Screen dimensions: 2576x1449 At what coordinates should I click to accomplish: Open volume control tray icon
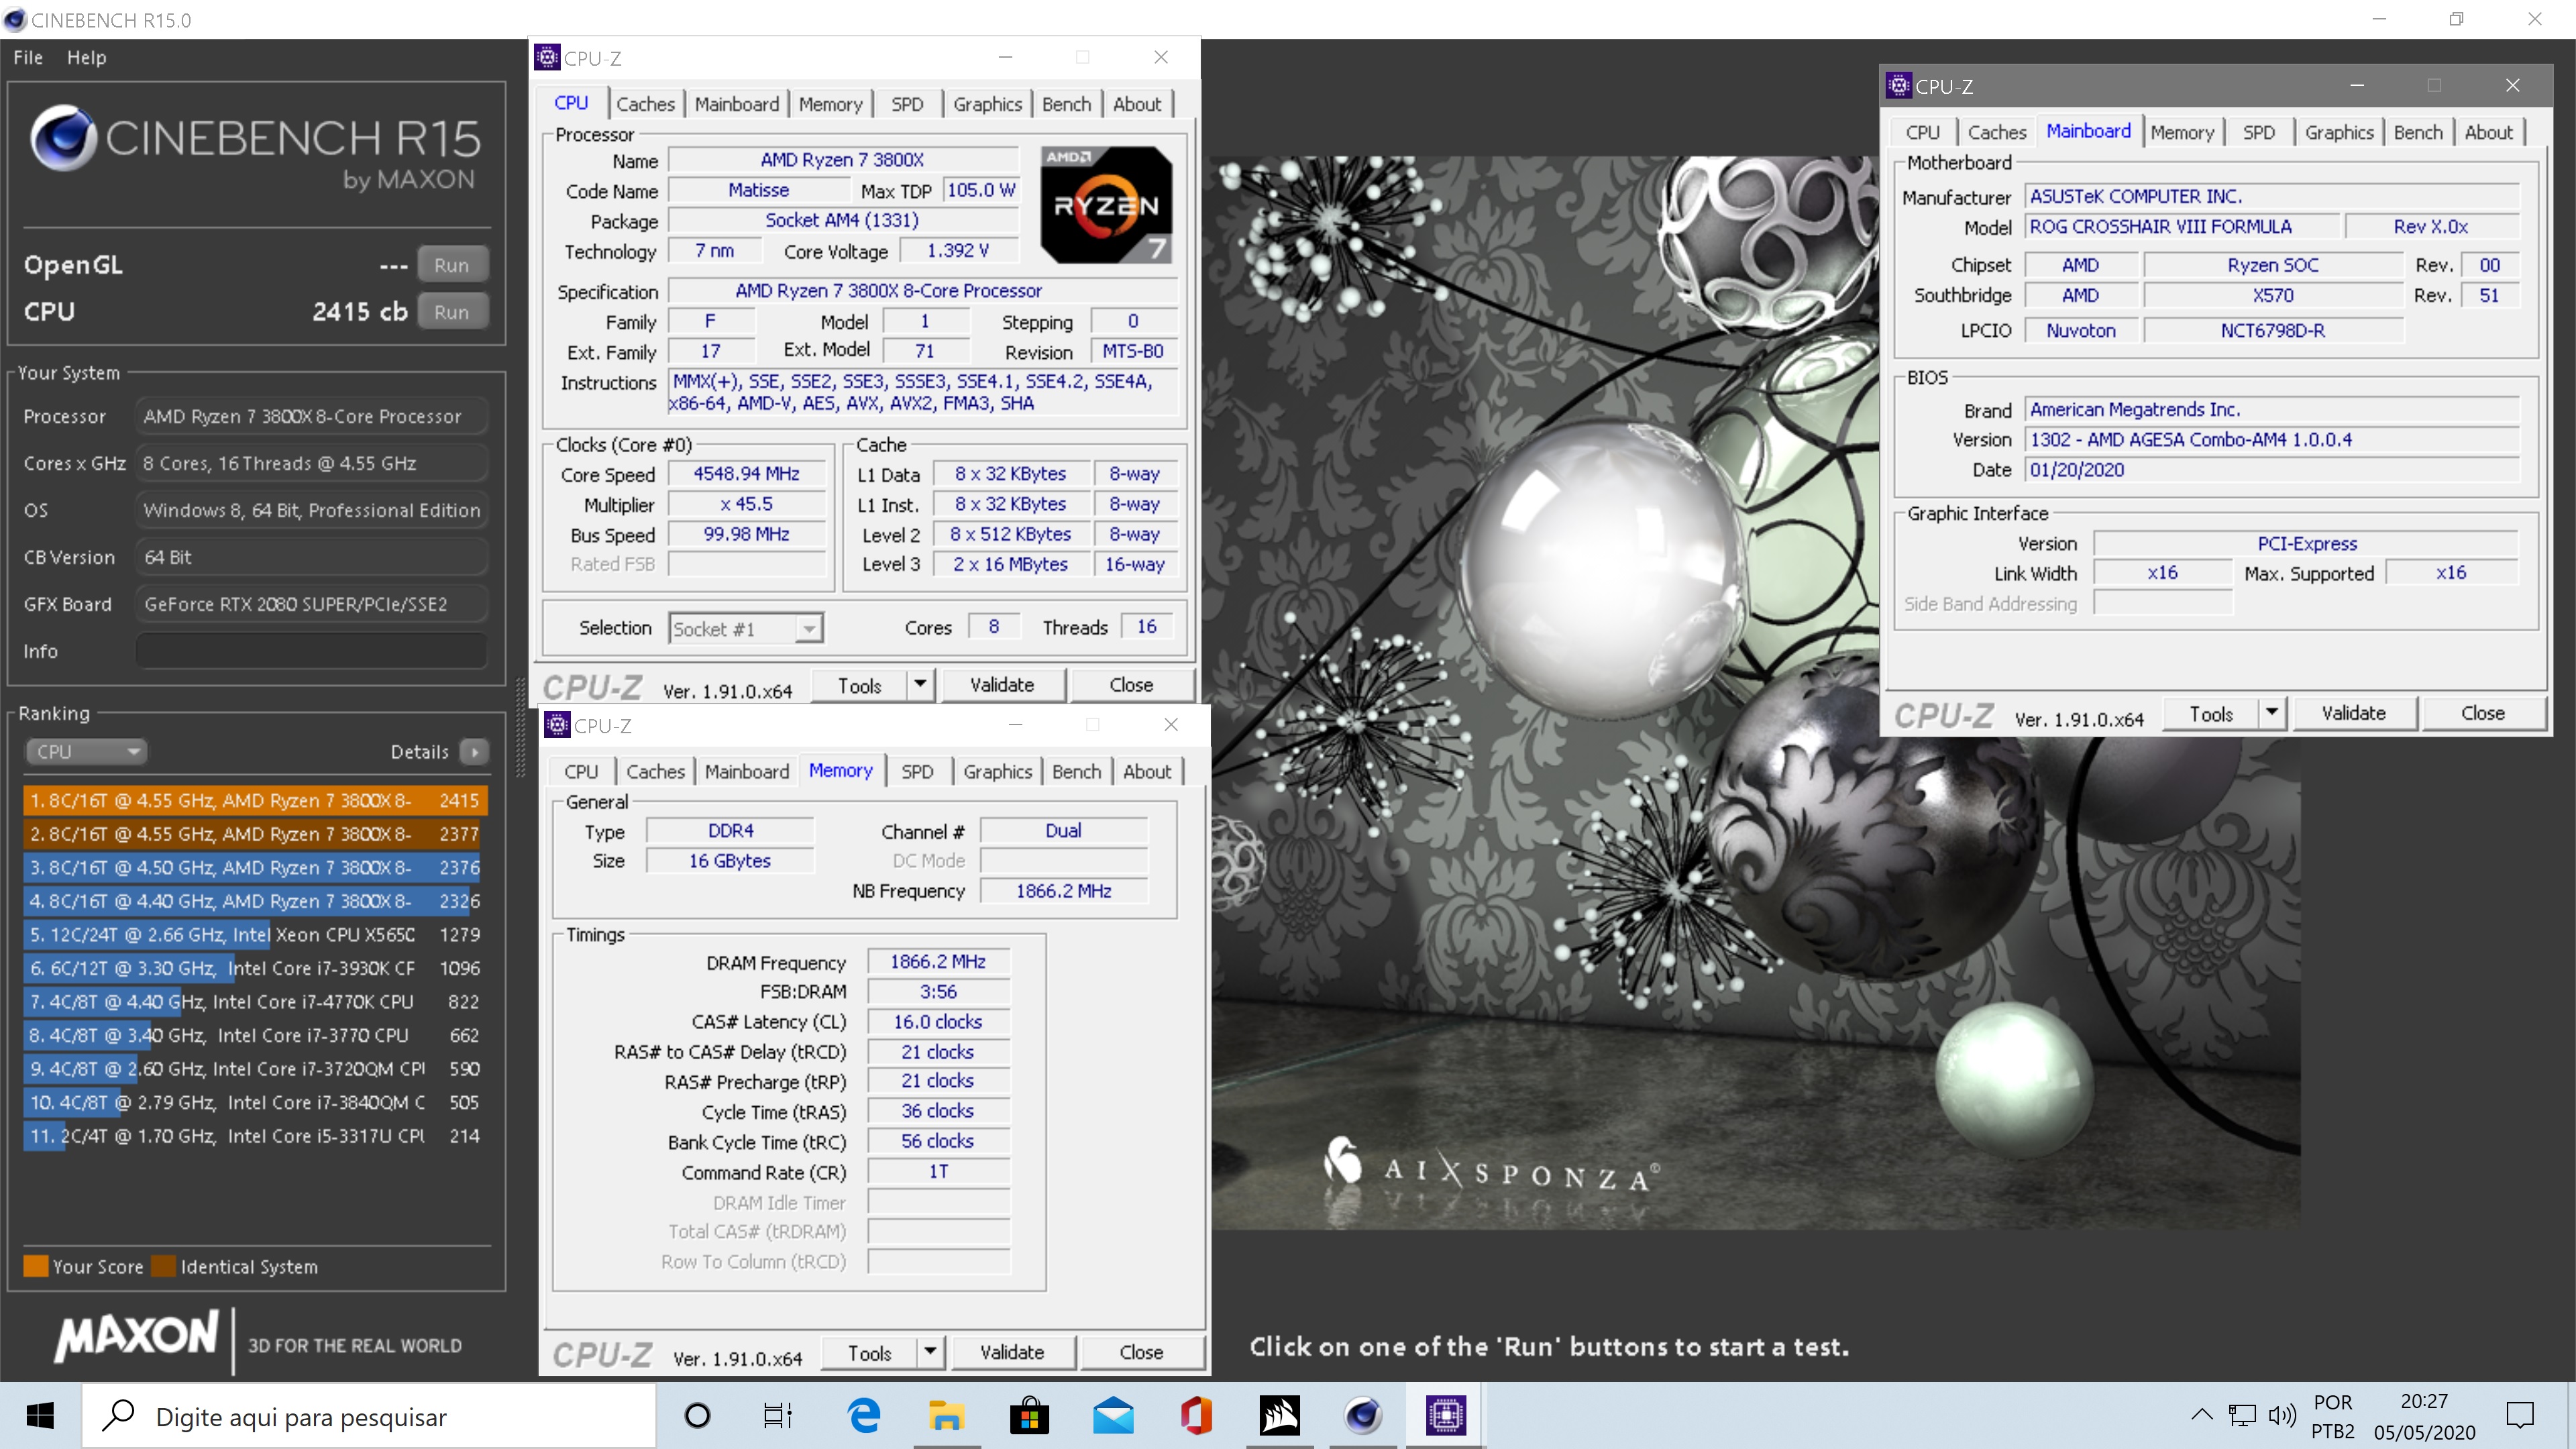(2283, 1415)
